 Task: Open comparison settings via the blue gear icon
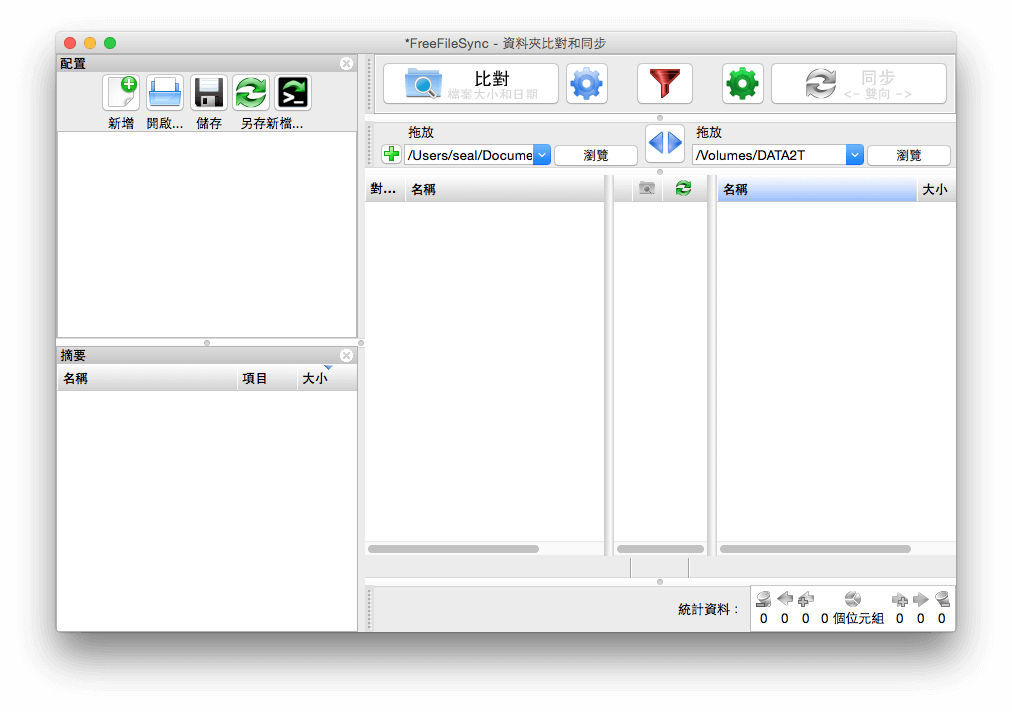(x=586, y=83)
